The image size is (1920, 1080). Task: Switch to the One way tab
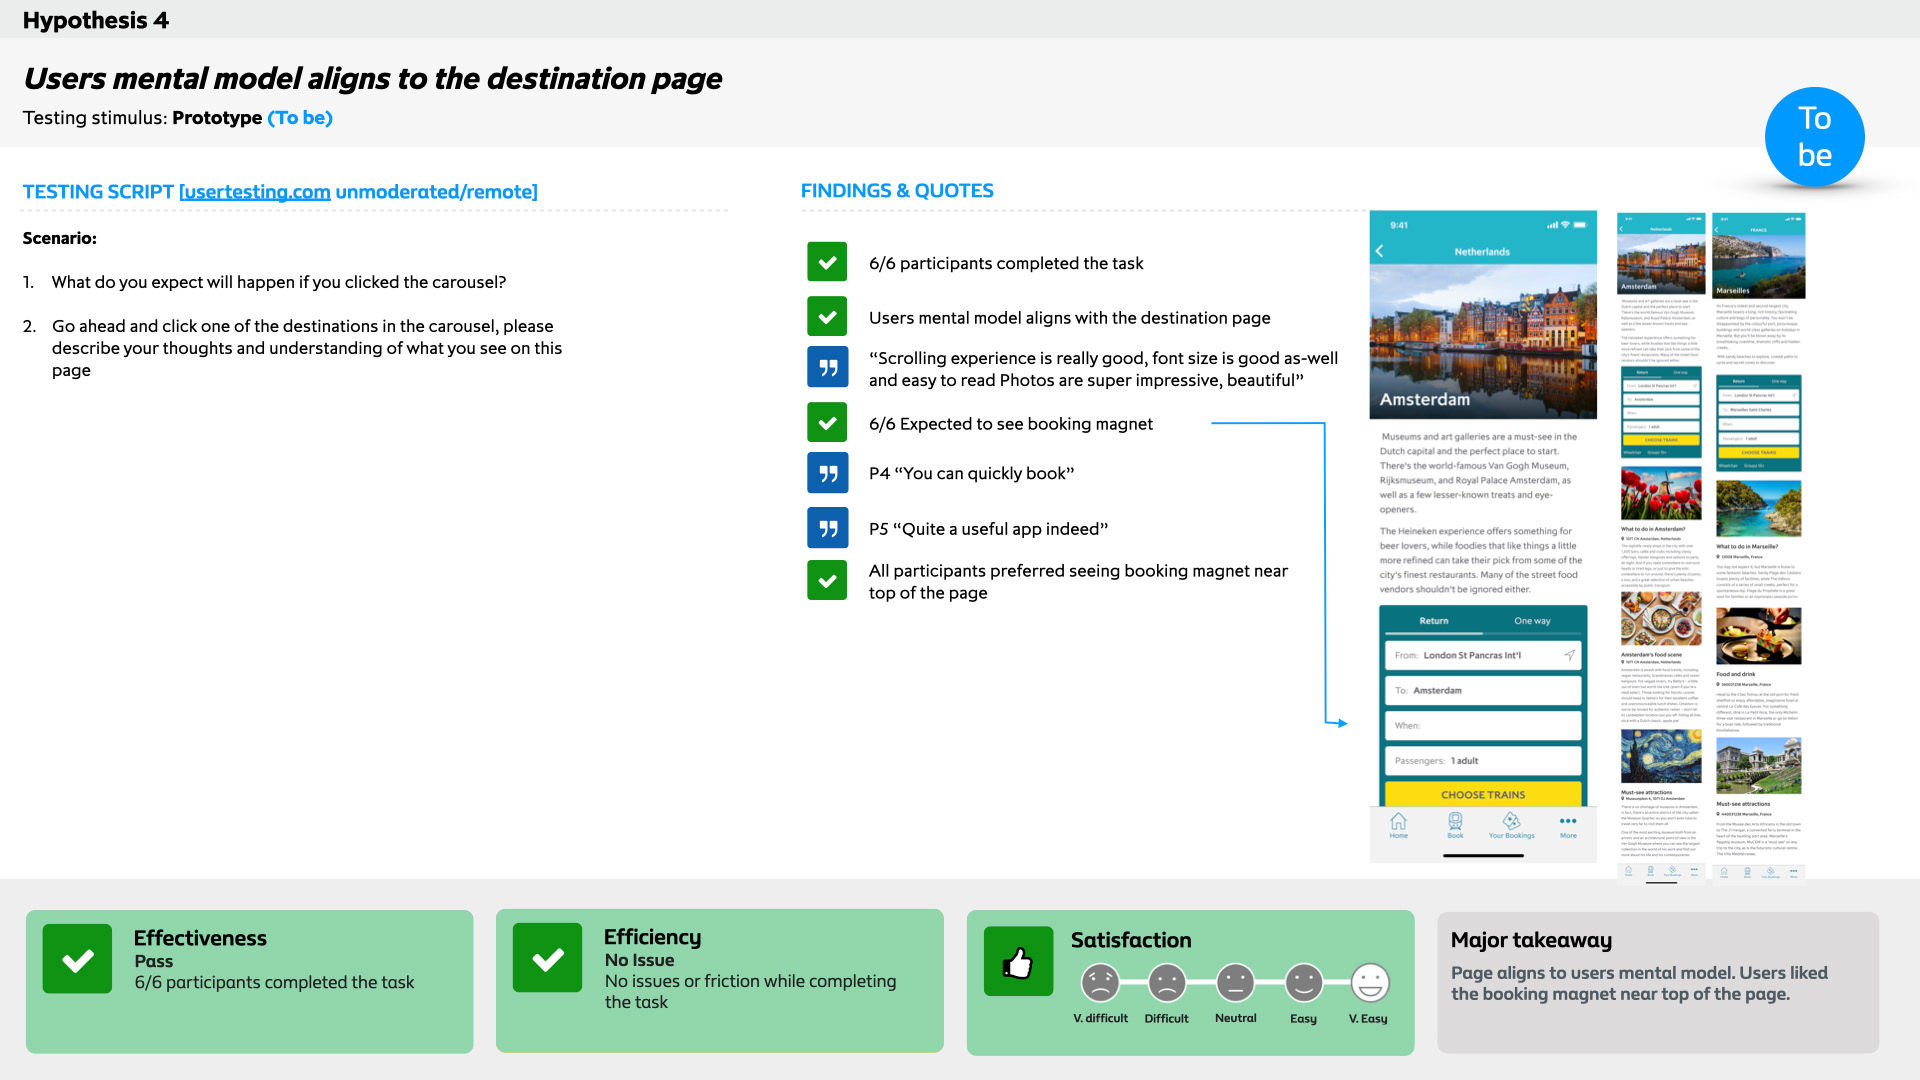tap(1531, 621)
